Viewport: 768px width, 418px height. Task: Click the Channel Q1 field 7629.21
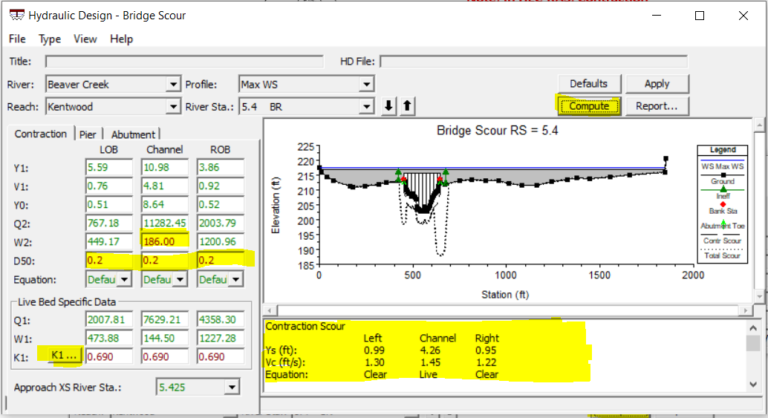point(165,320)
